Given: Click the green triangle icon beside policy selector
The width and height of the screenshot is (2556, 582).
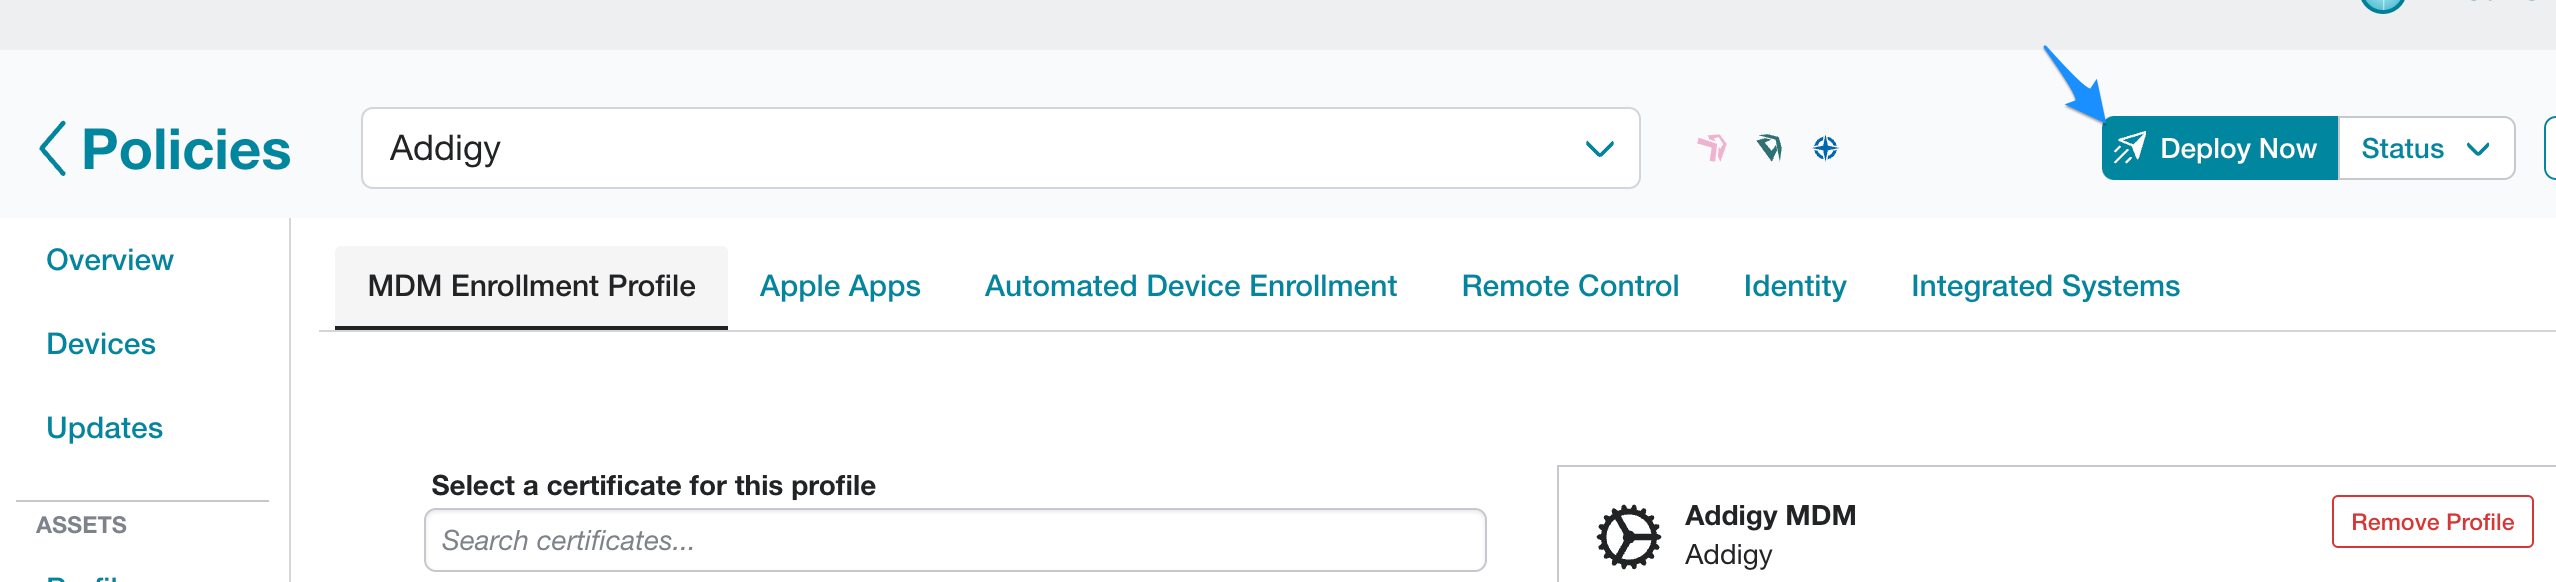Looking at the screenshot, I should 1770,148.
